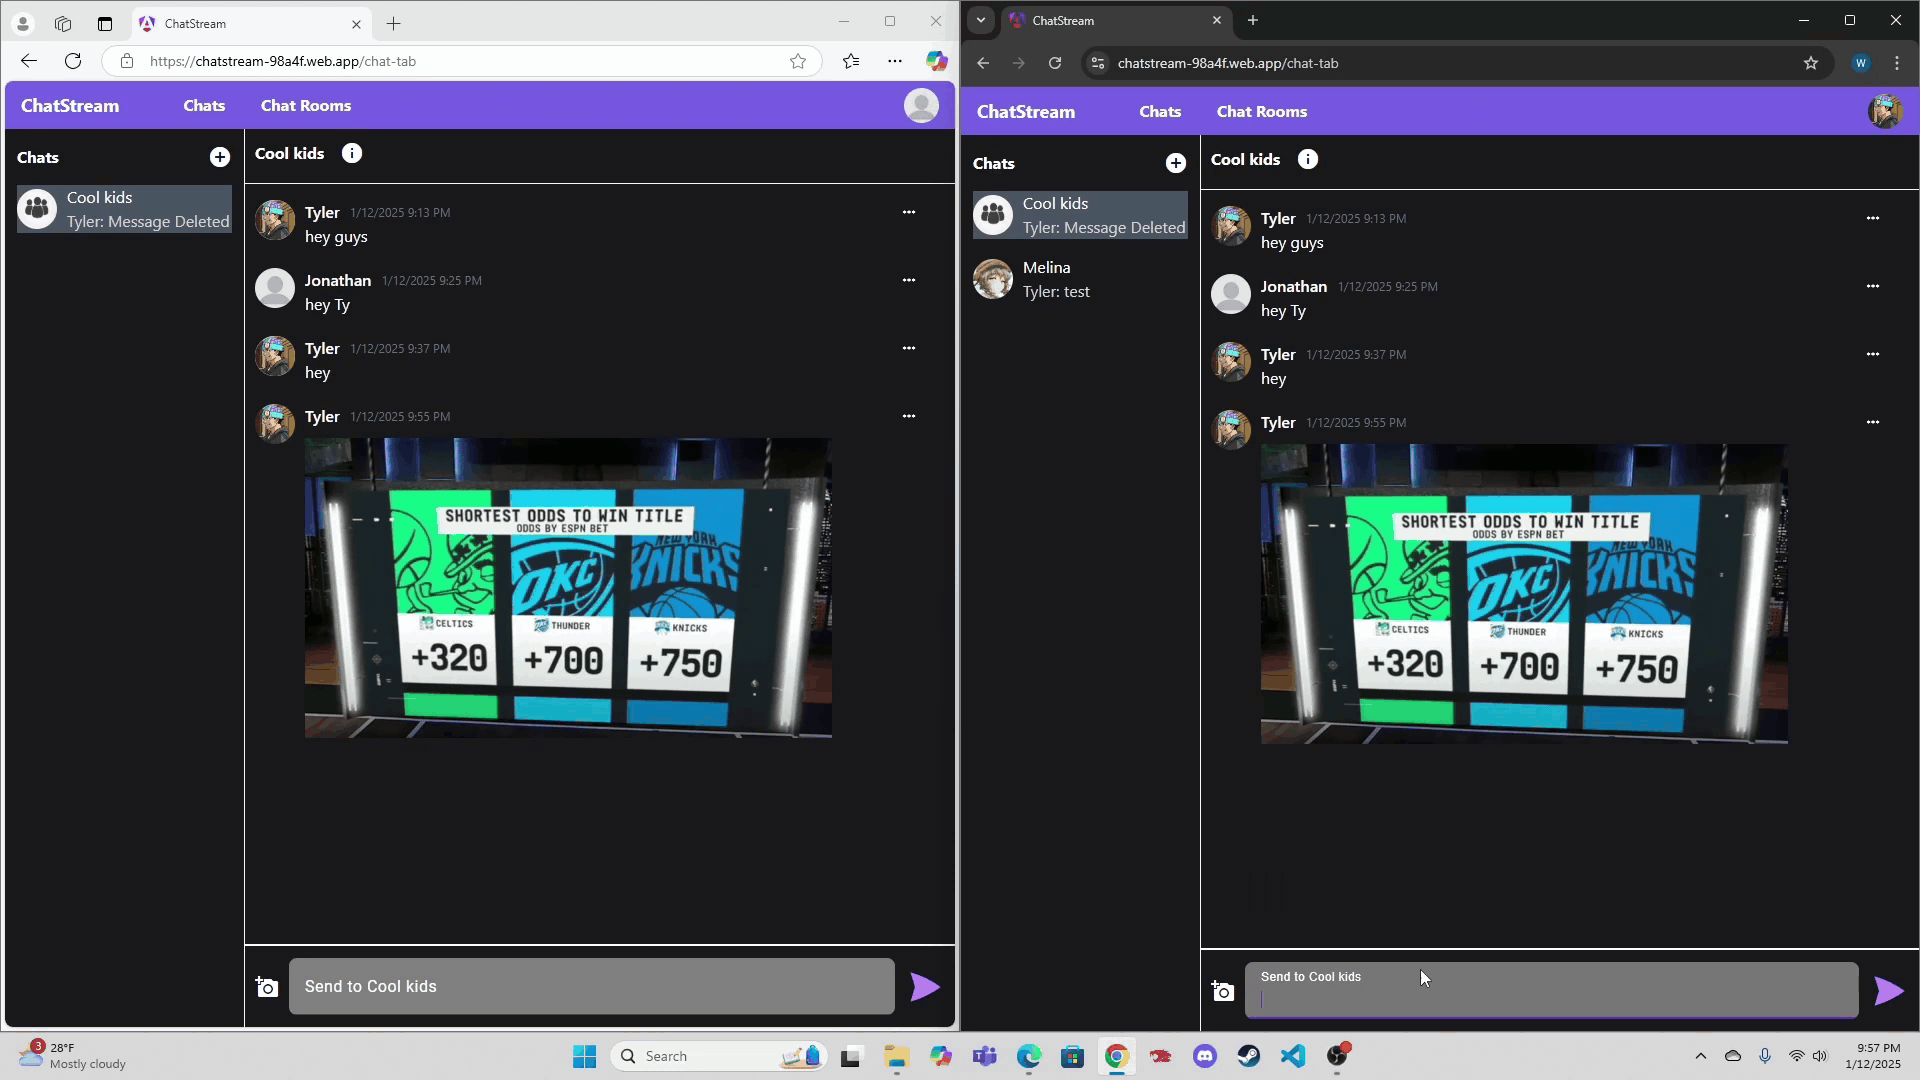This screenshot has width=1920, height=1080.
Task: Expand Chrome tab search dropdown
Action: click(981, 20)
